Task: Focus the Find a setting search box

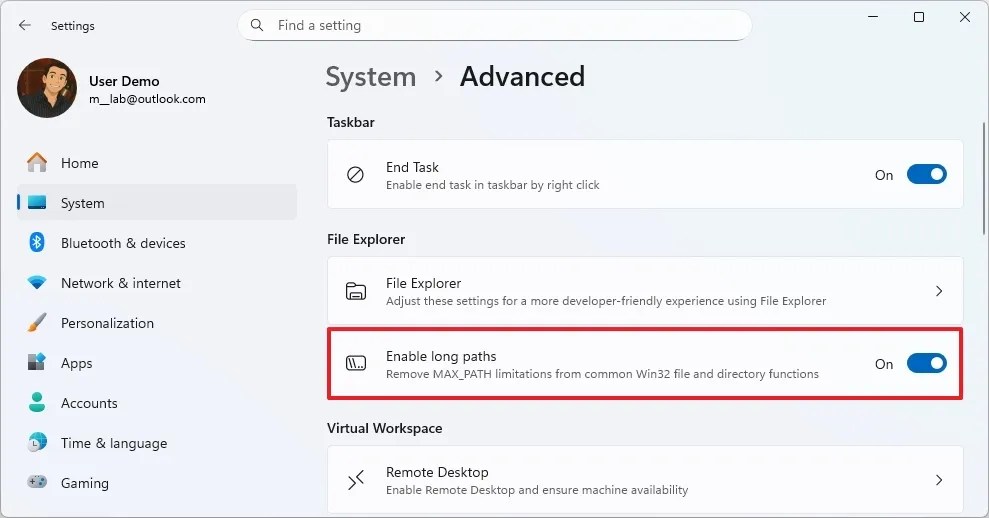Action: pos(495,25)
